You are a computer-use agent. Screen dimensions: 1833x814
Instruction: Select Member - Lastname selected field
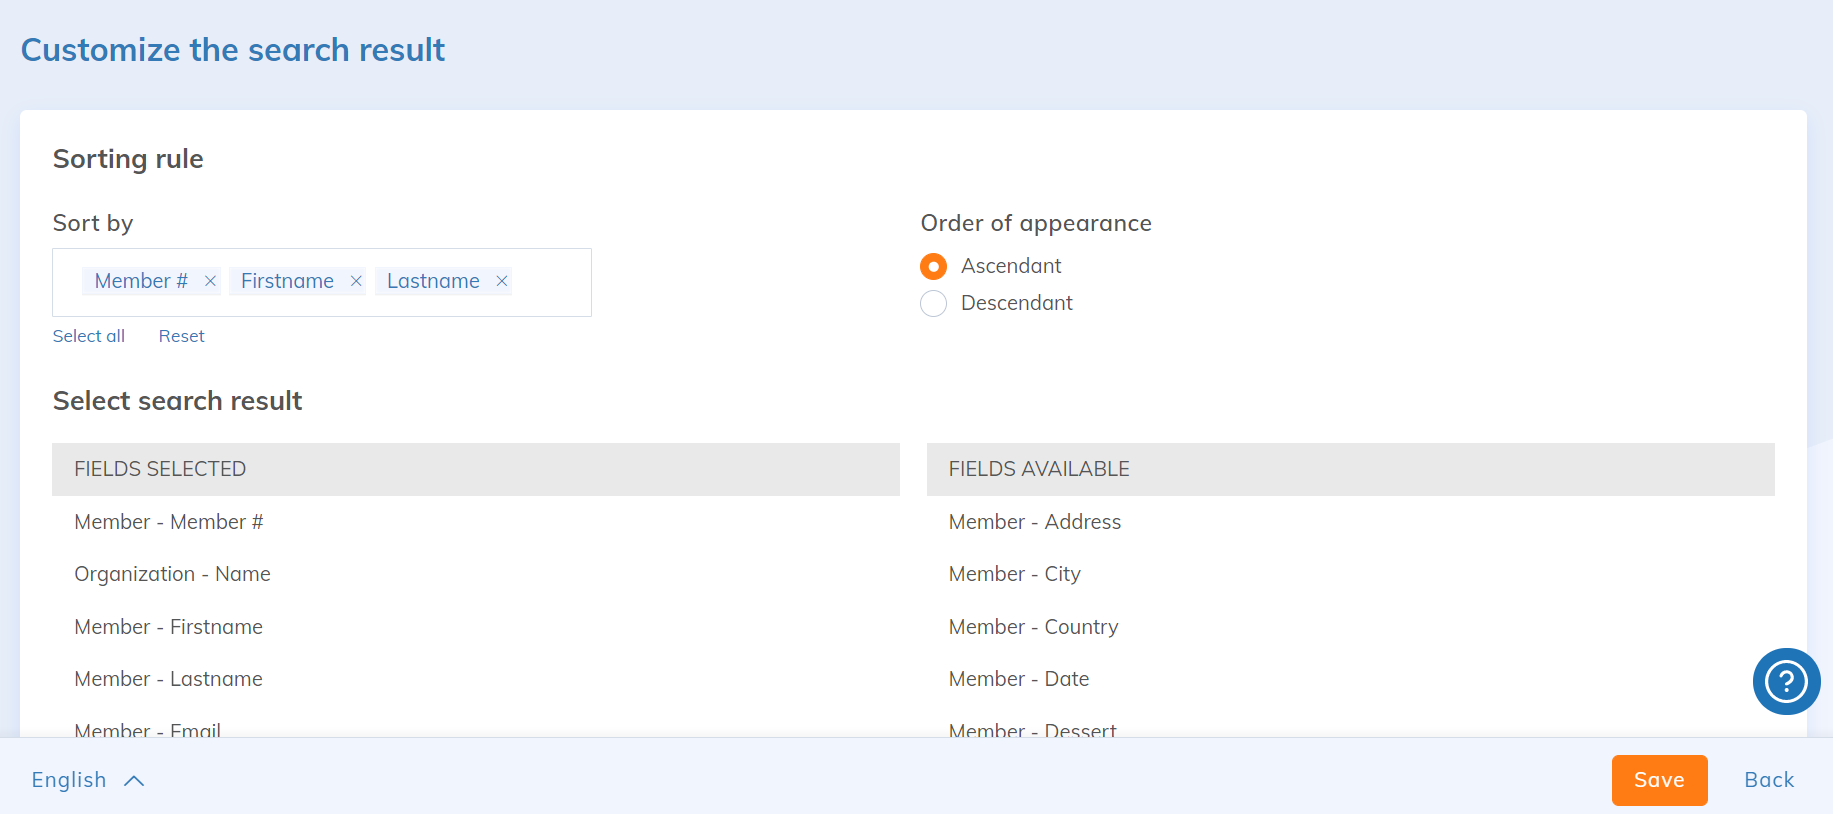click(168, 679)
